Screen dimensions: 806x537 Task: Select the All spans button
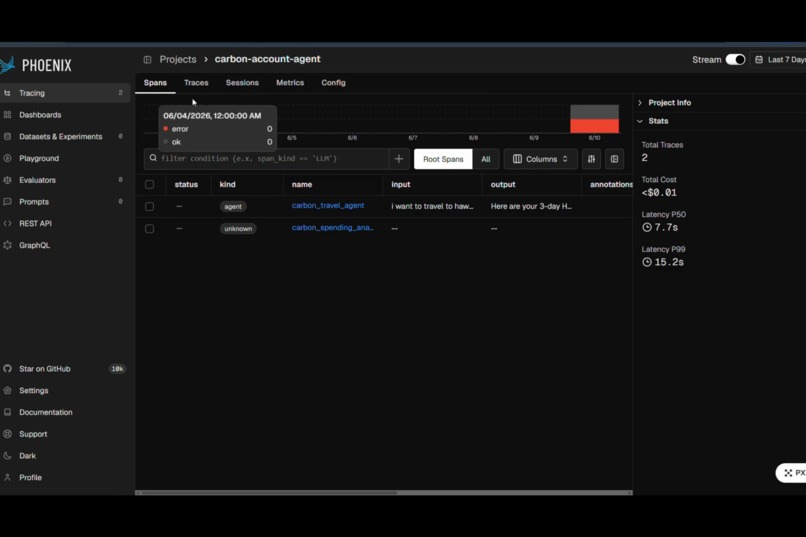pos(485,159)
